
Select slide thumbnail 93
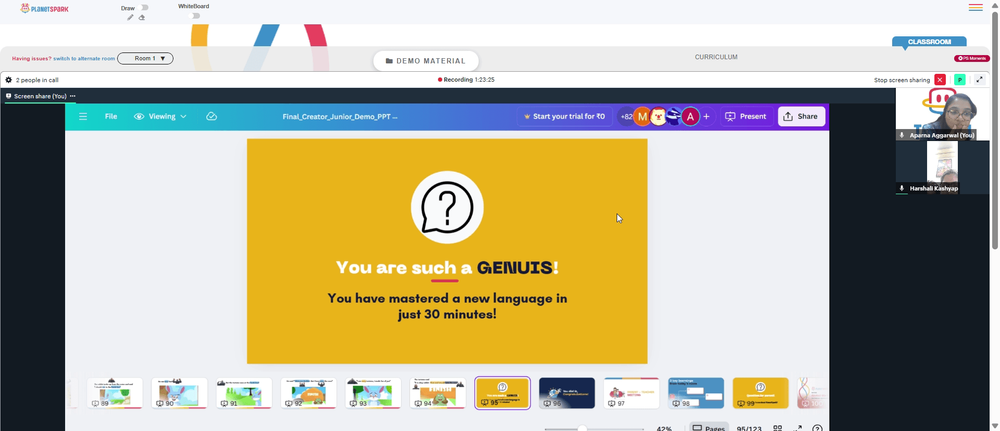point(373,393)
